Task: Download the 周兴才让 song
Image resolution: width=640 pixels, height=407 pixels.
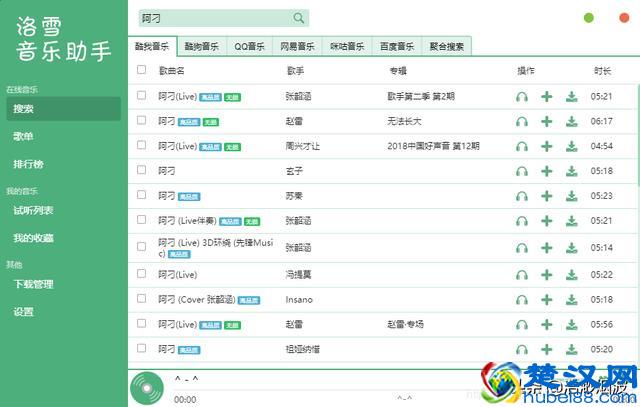Action: [571, 147]
